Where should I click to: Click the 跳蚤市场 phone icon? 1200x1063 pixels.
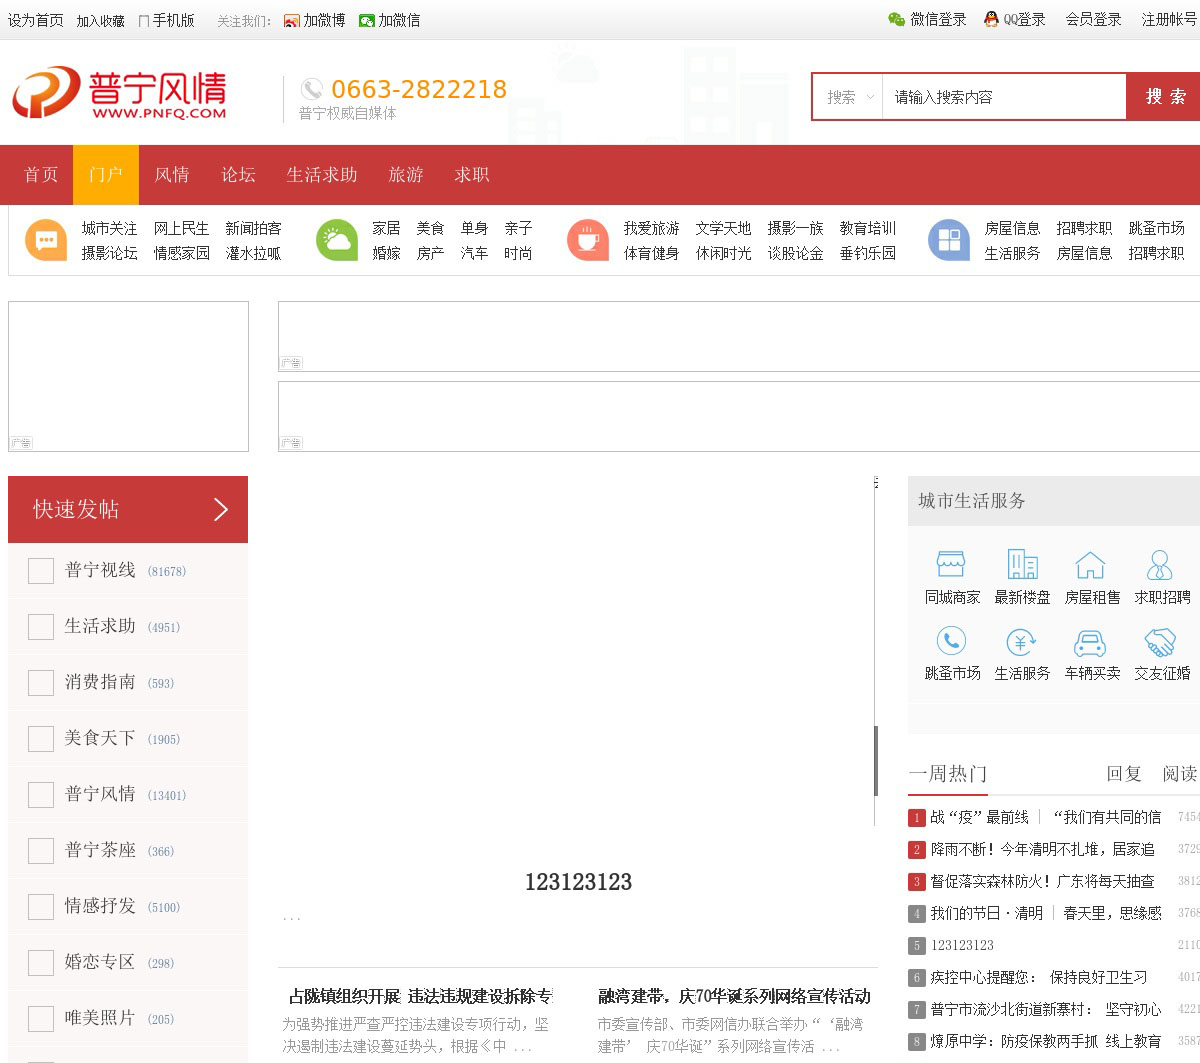click(x=951, y=641)
